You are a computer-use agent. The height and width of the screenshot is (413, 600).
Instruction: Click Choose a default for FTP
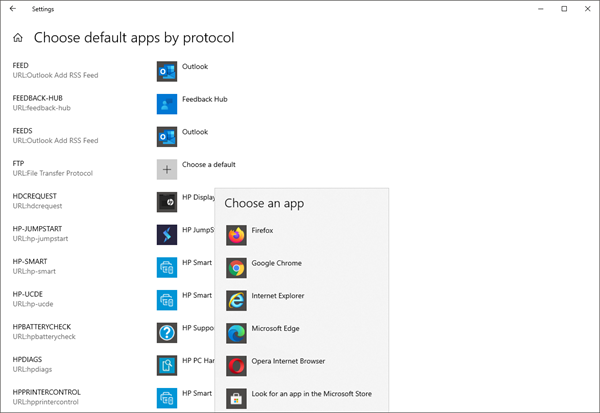209,165
